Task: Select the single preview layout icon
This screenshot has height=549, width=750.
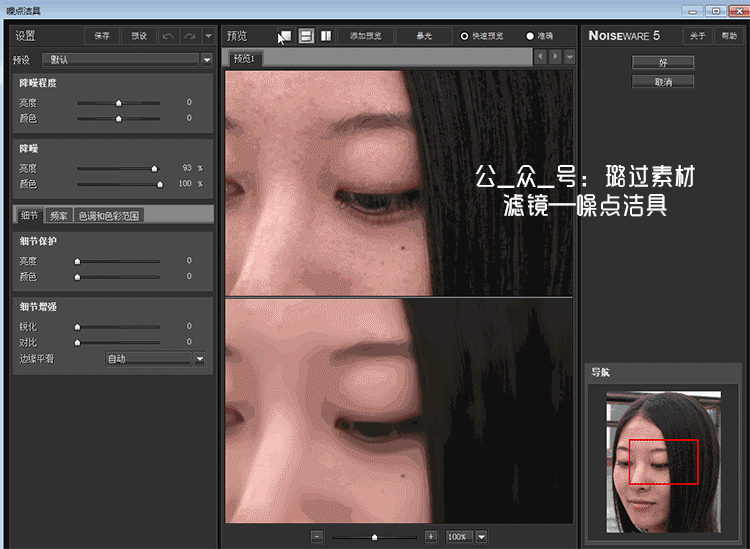Action: pos(285,36)
